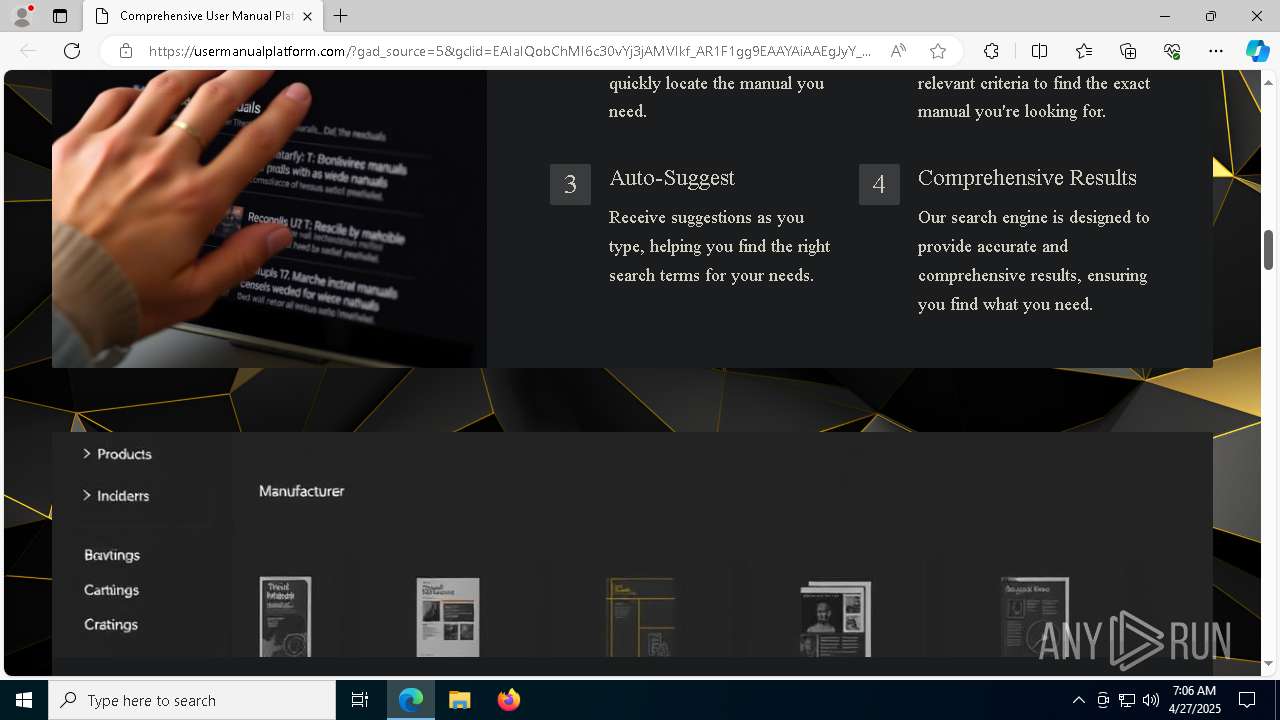Open the gold-lined manual thumbnail
This screenshot has width=1280, height=720.
coord(640,617)
